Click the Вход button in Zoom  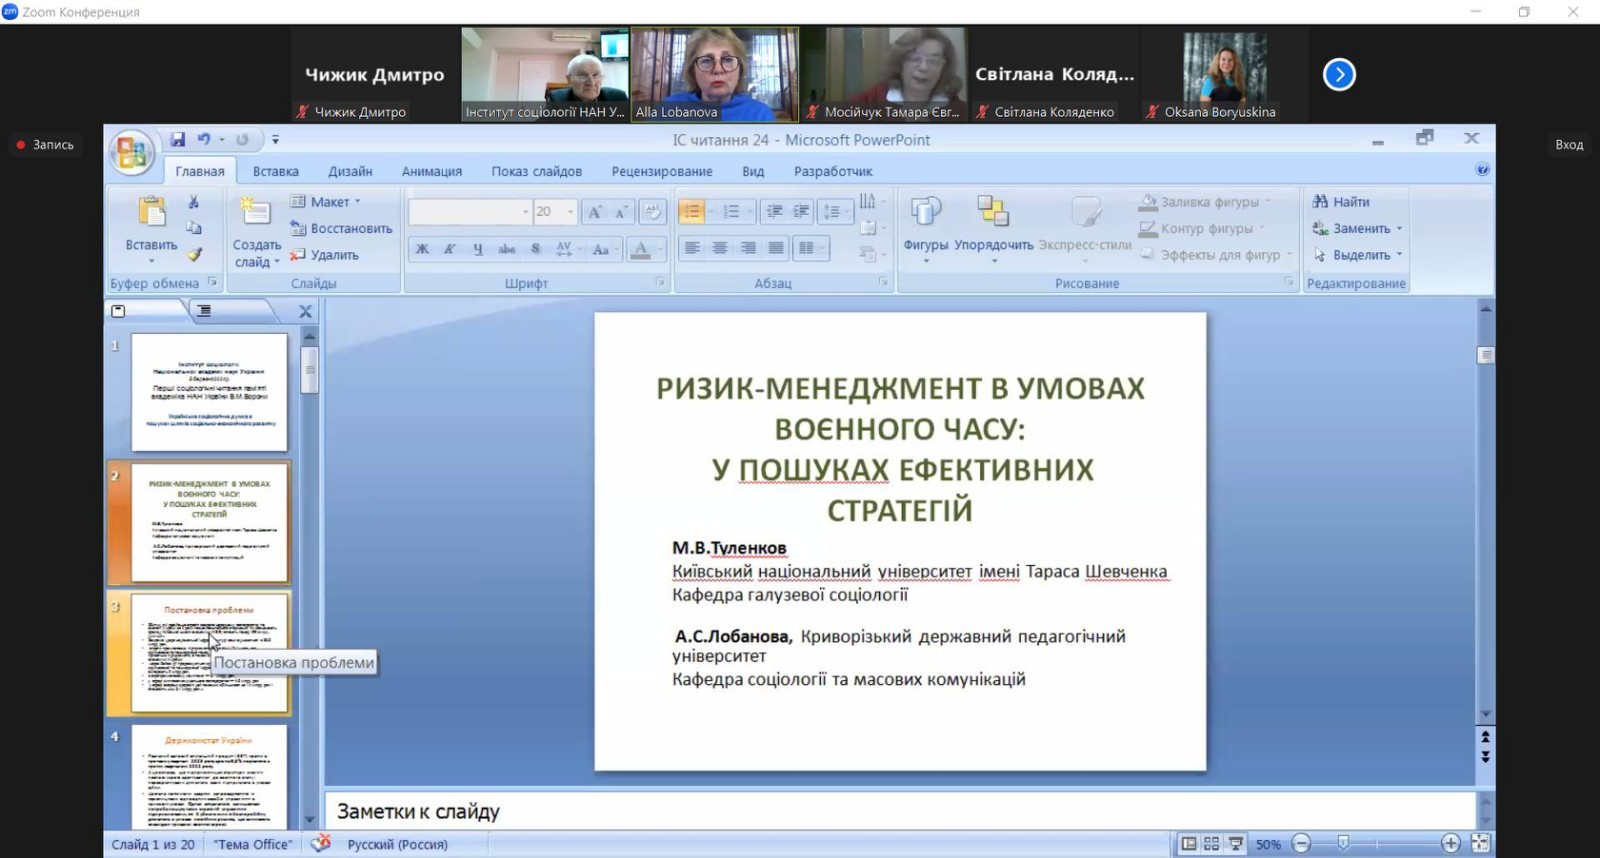pyautogui.click(x=1569, y=144)
